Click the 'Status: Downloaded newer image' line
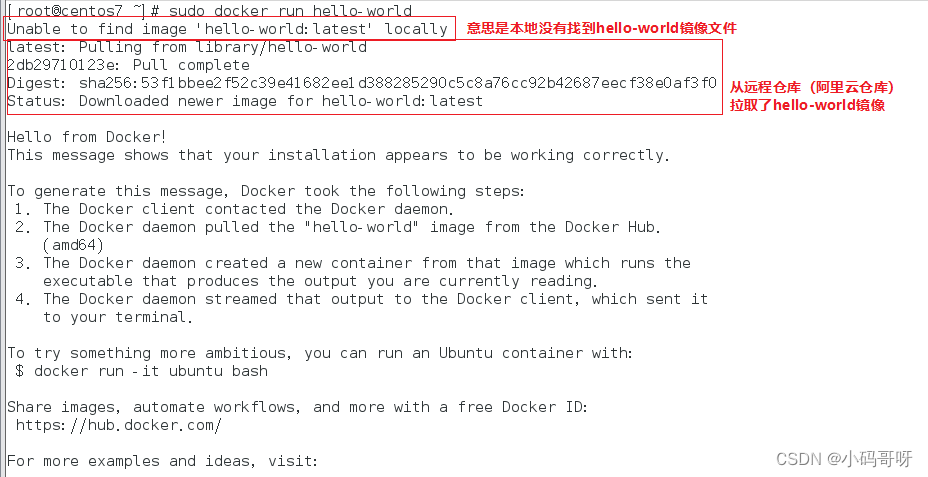This screenshot has height=477, width=928. tap(245, 101)
